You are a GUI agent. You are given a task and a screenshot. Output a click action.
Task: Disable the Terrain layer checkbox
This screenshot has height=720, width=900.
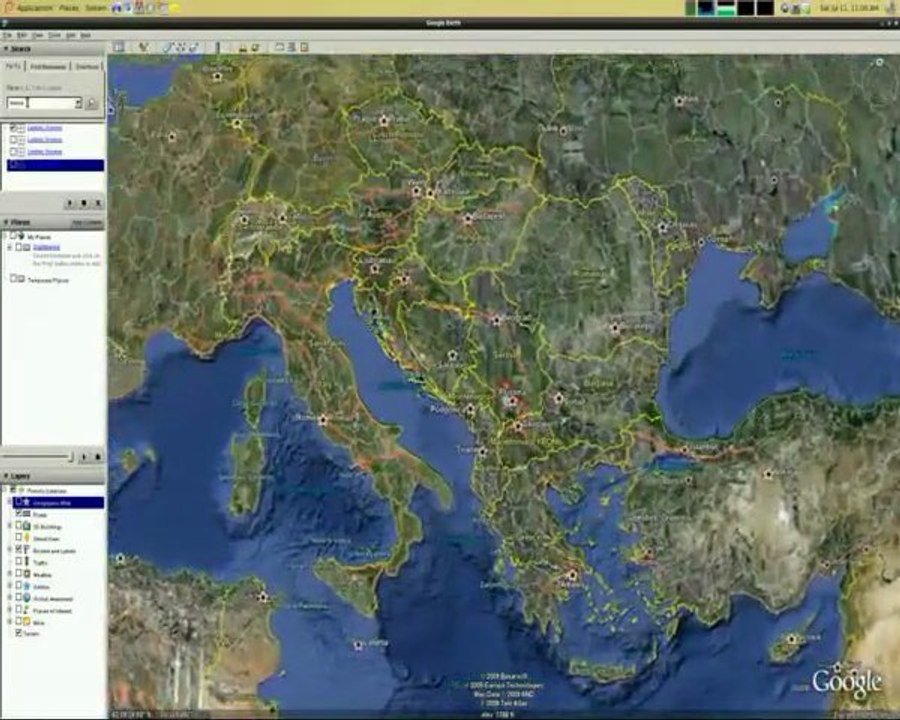click(18, 633)
